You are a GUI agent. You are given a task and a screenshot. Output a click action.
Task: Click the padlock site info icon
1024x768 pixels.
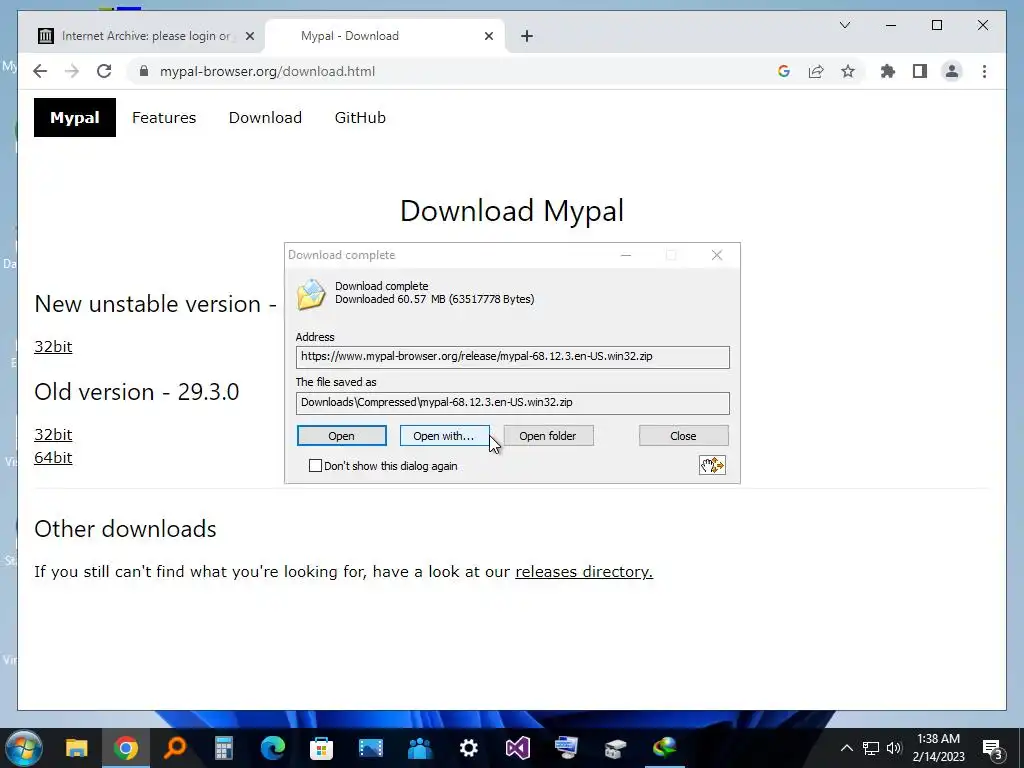coord(144,71)
